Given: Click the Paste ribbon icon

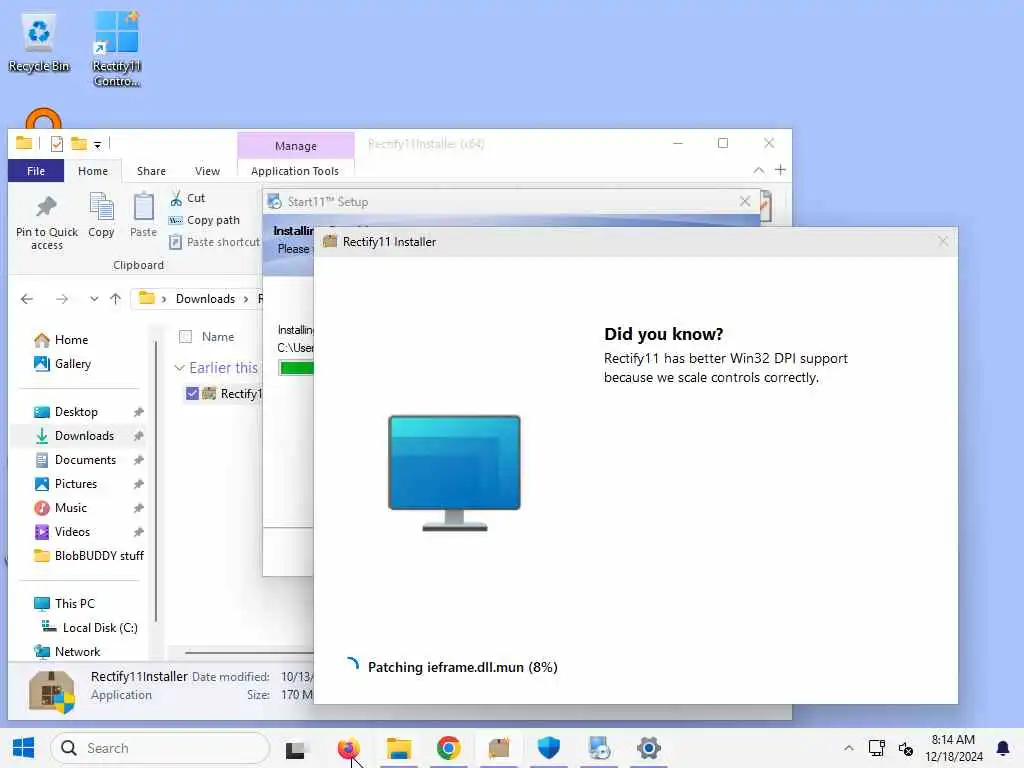Looking at the screenshot, I should pos(143,214).
